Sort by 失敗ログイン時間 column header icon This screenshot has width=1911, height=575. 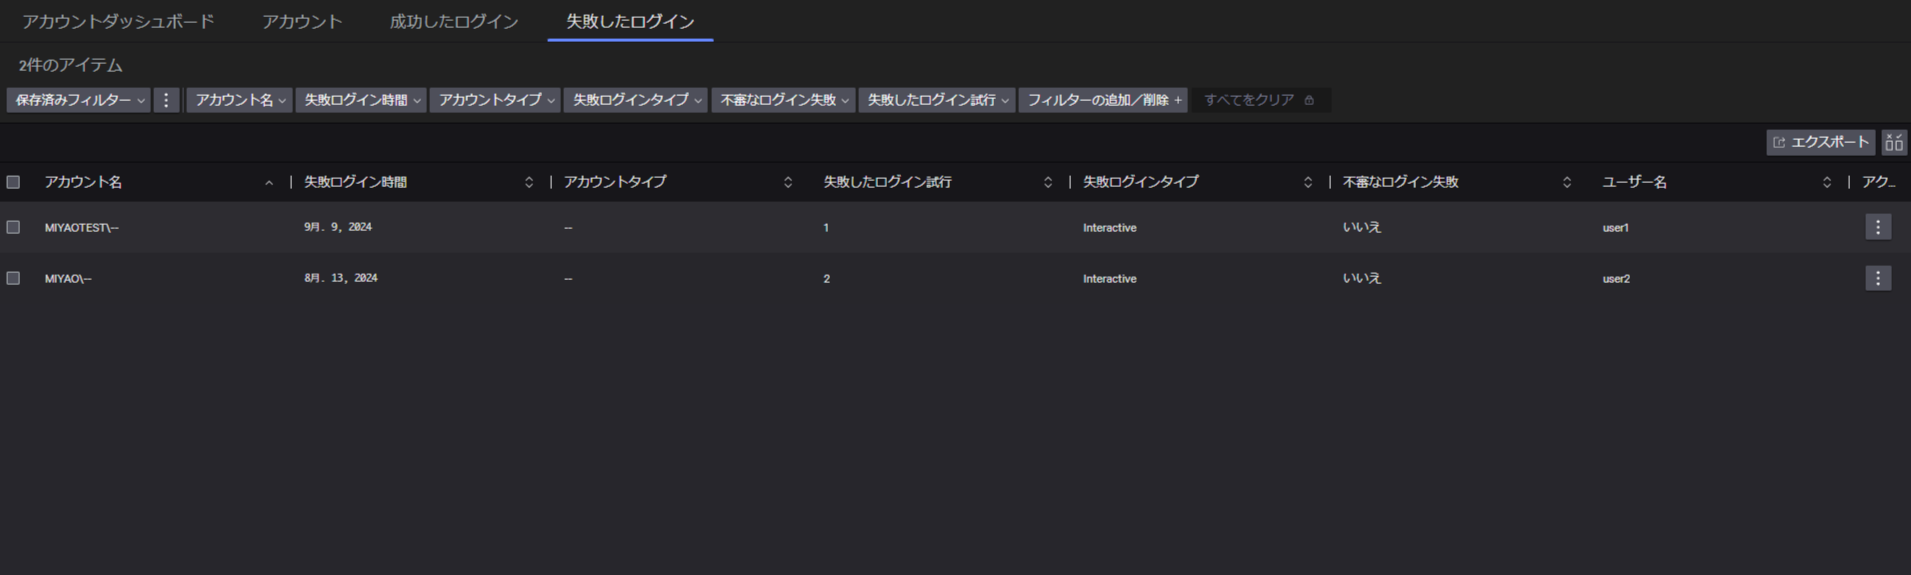pos(528,183)
